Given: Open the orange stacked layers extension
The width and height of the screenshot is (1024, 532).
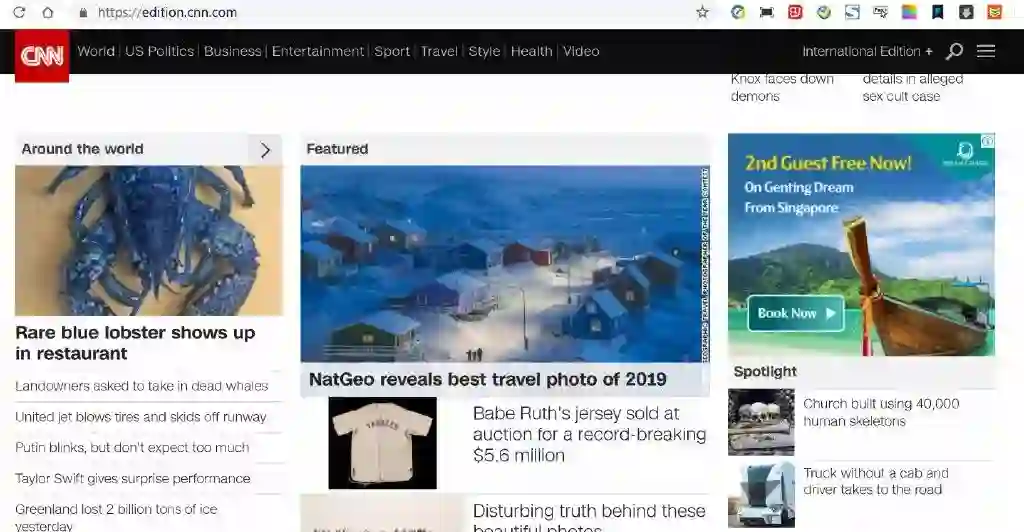Looking at the screenshot, I should click(x=995, y=12).
